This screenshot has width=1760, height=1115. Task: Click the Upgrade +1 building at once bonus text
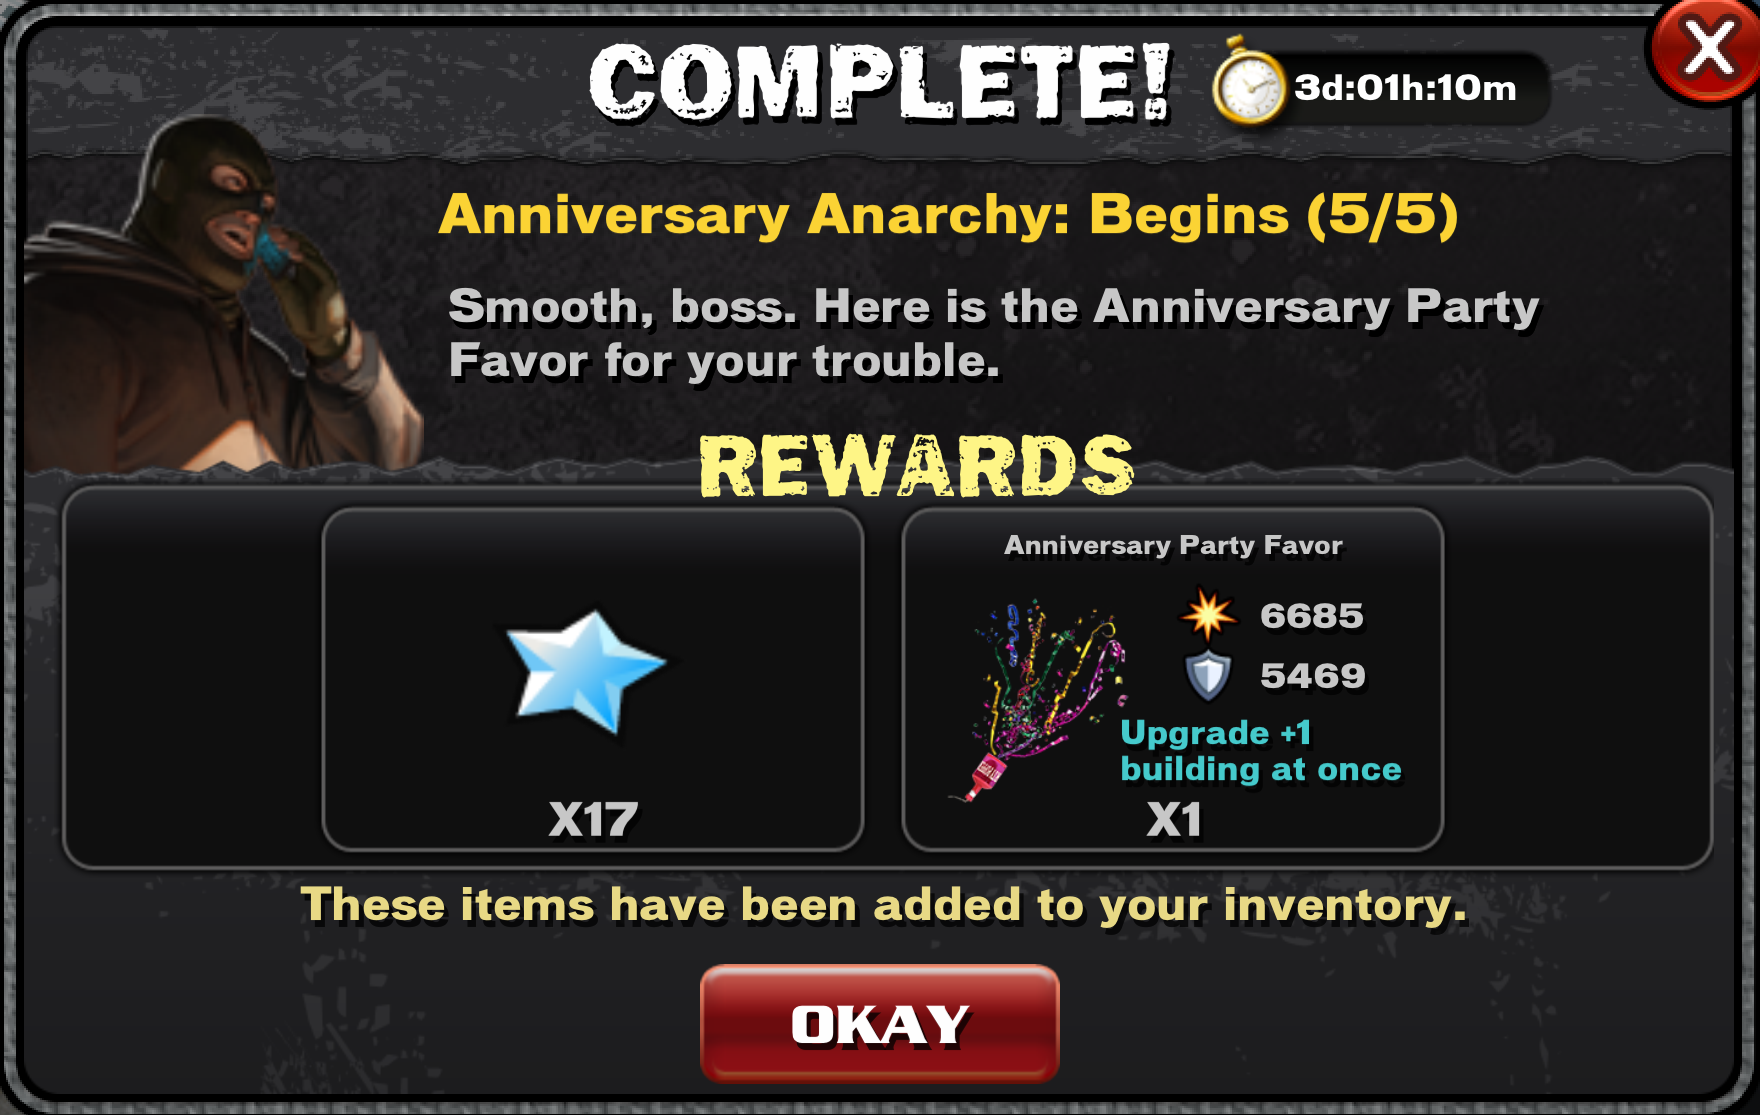[x=1260, y=751]
